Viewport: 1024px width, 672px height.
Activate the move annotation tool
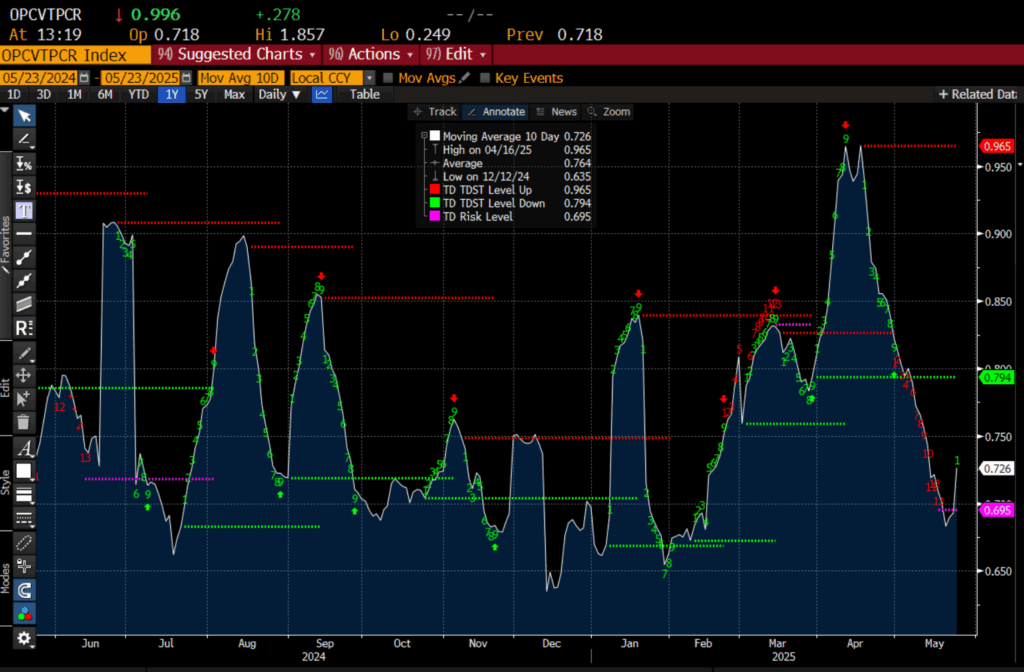(x=24, y=376)
